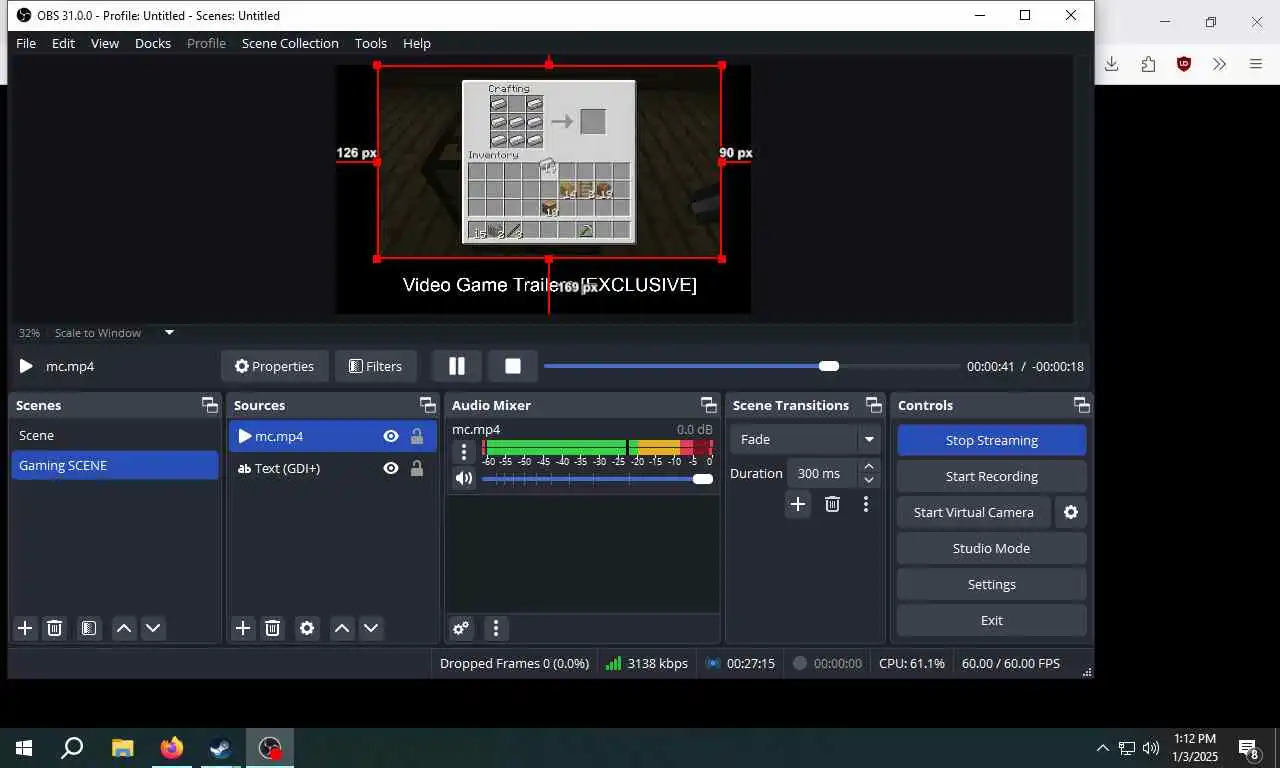Toggle visibility of Text (GDI+) source
1280x768 pixels.
coord(391,468)
